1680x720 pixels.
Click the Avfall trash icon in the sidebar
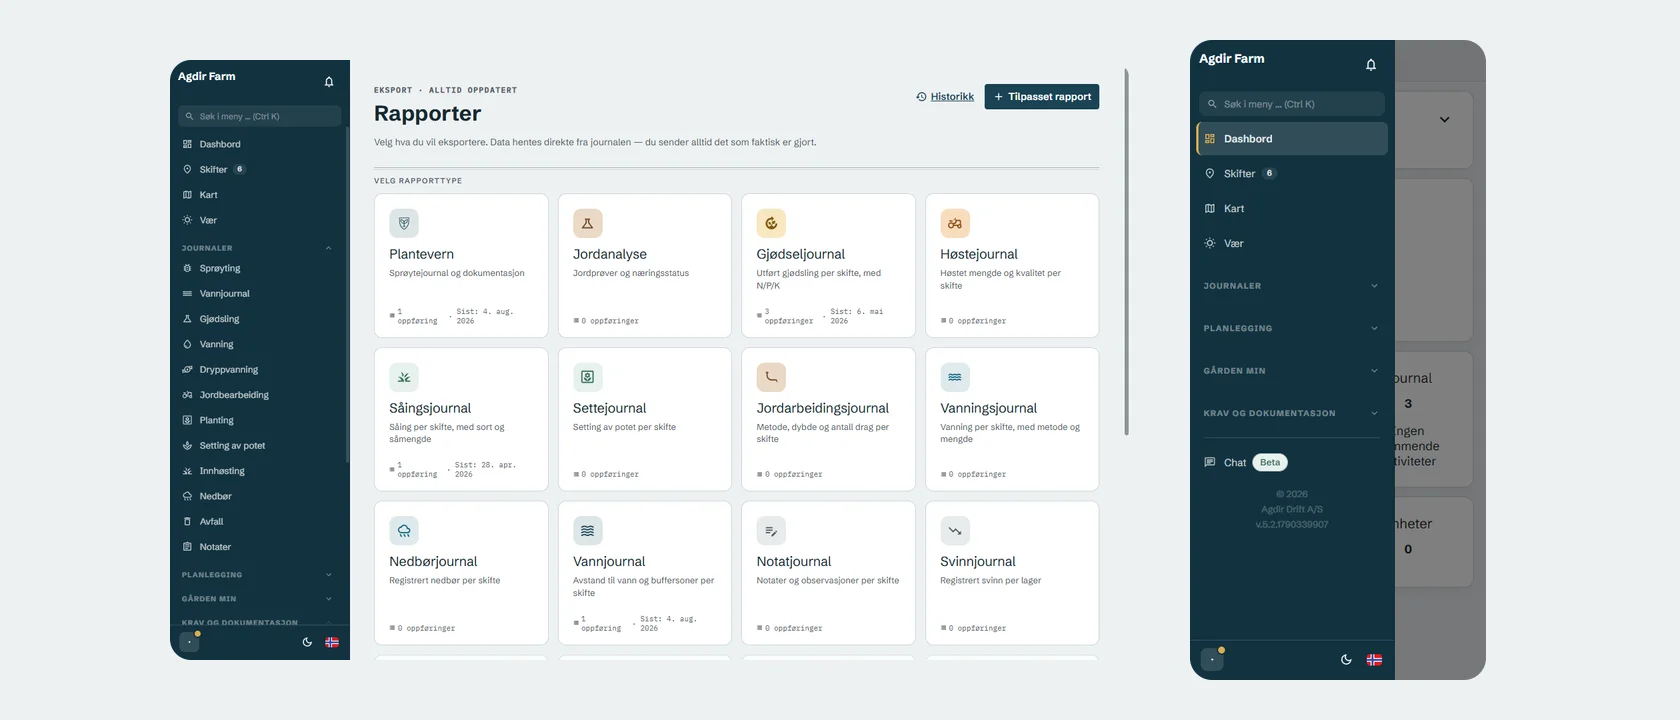pos(187,522)
